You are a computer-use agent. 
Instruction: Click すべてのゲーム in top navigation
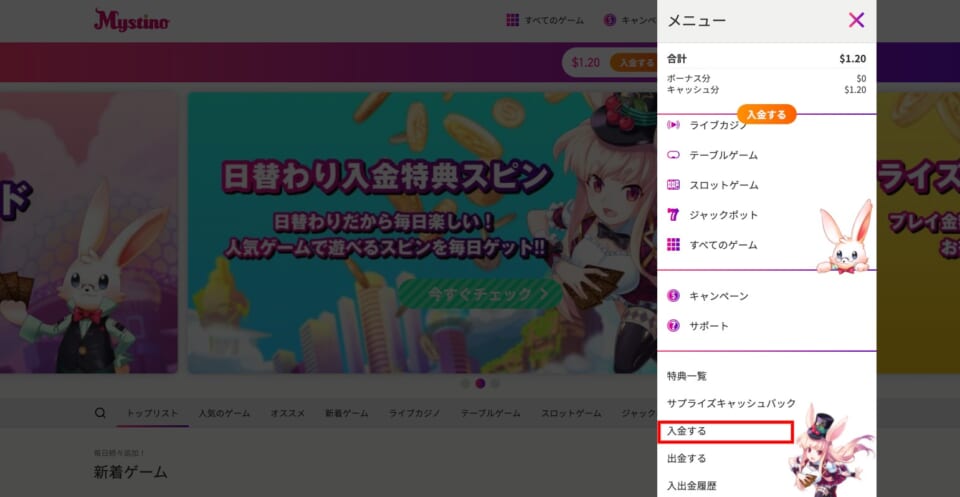(x=554, y=20)
